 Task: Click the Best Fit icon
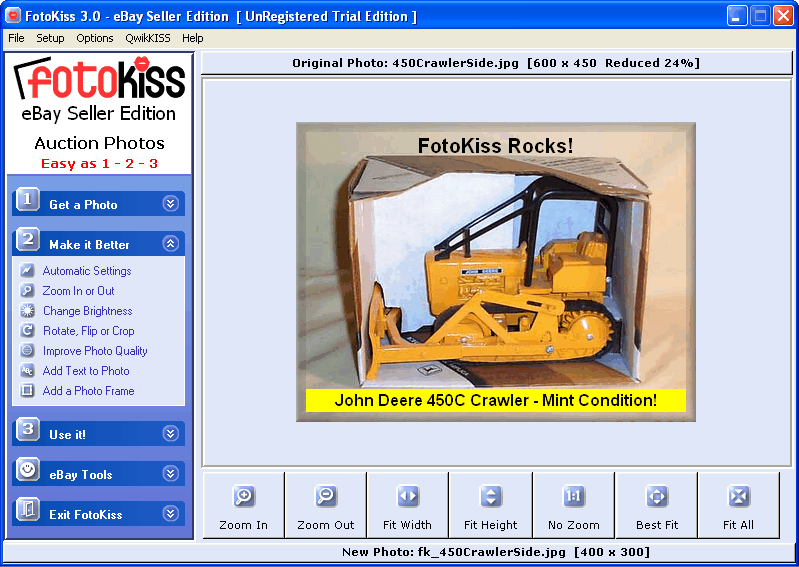tap(657, 496)
